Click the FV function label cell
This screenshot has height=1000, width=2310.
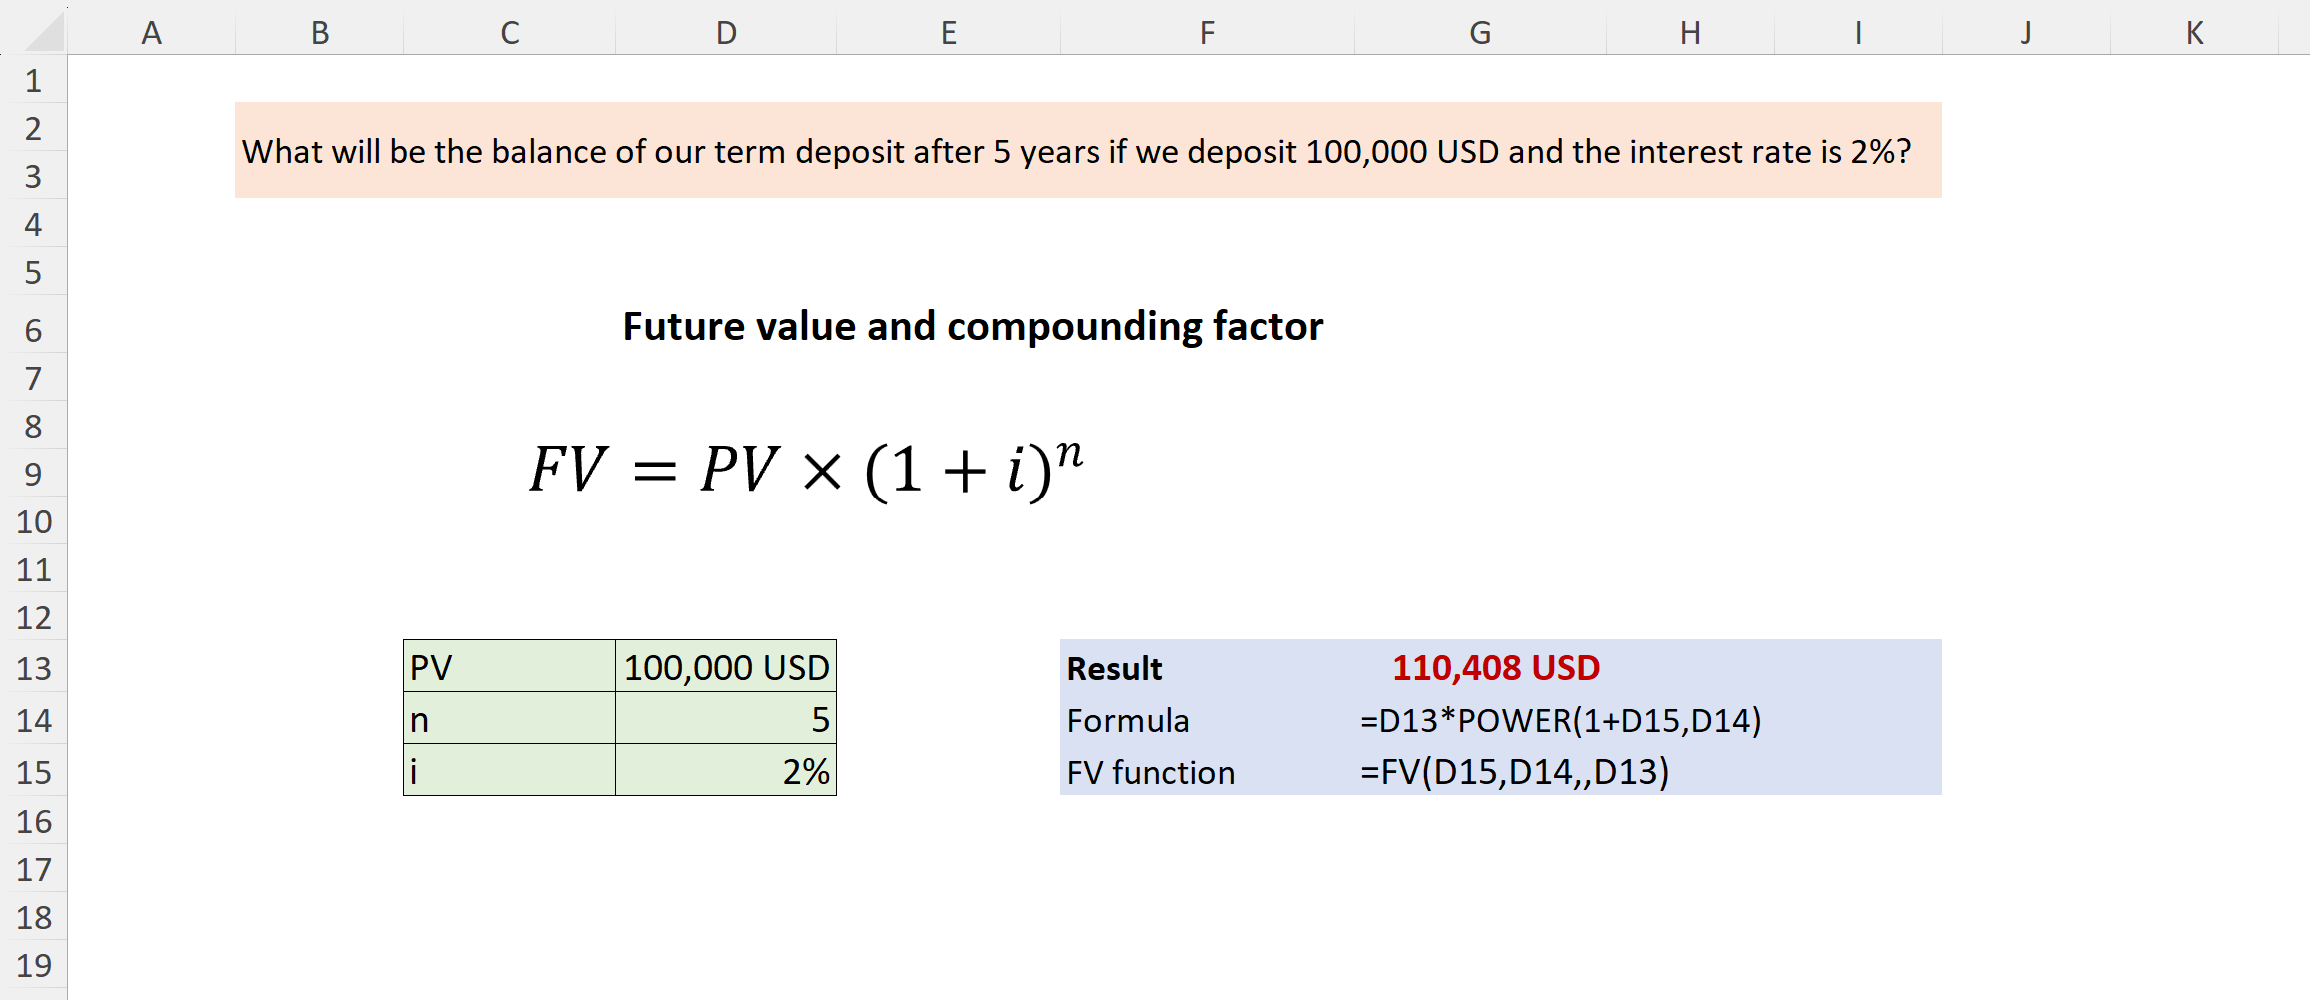1150,772
